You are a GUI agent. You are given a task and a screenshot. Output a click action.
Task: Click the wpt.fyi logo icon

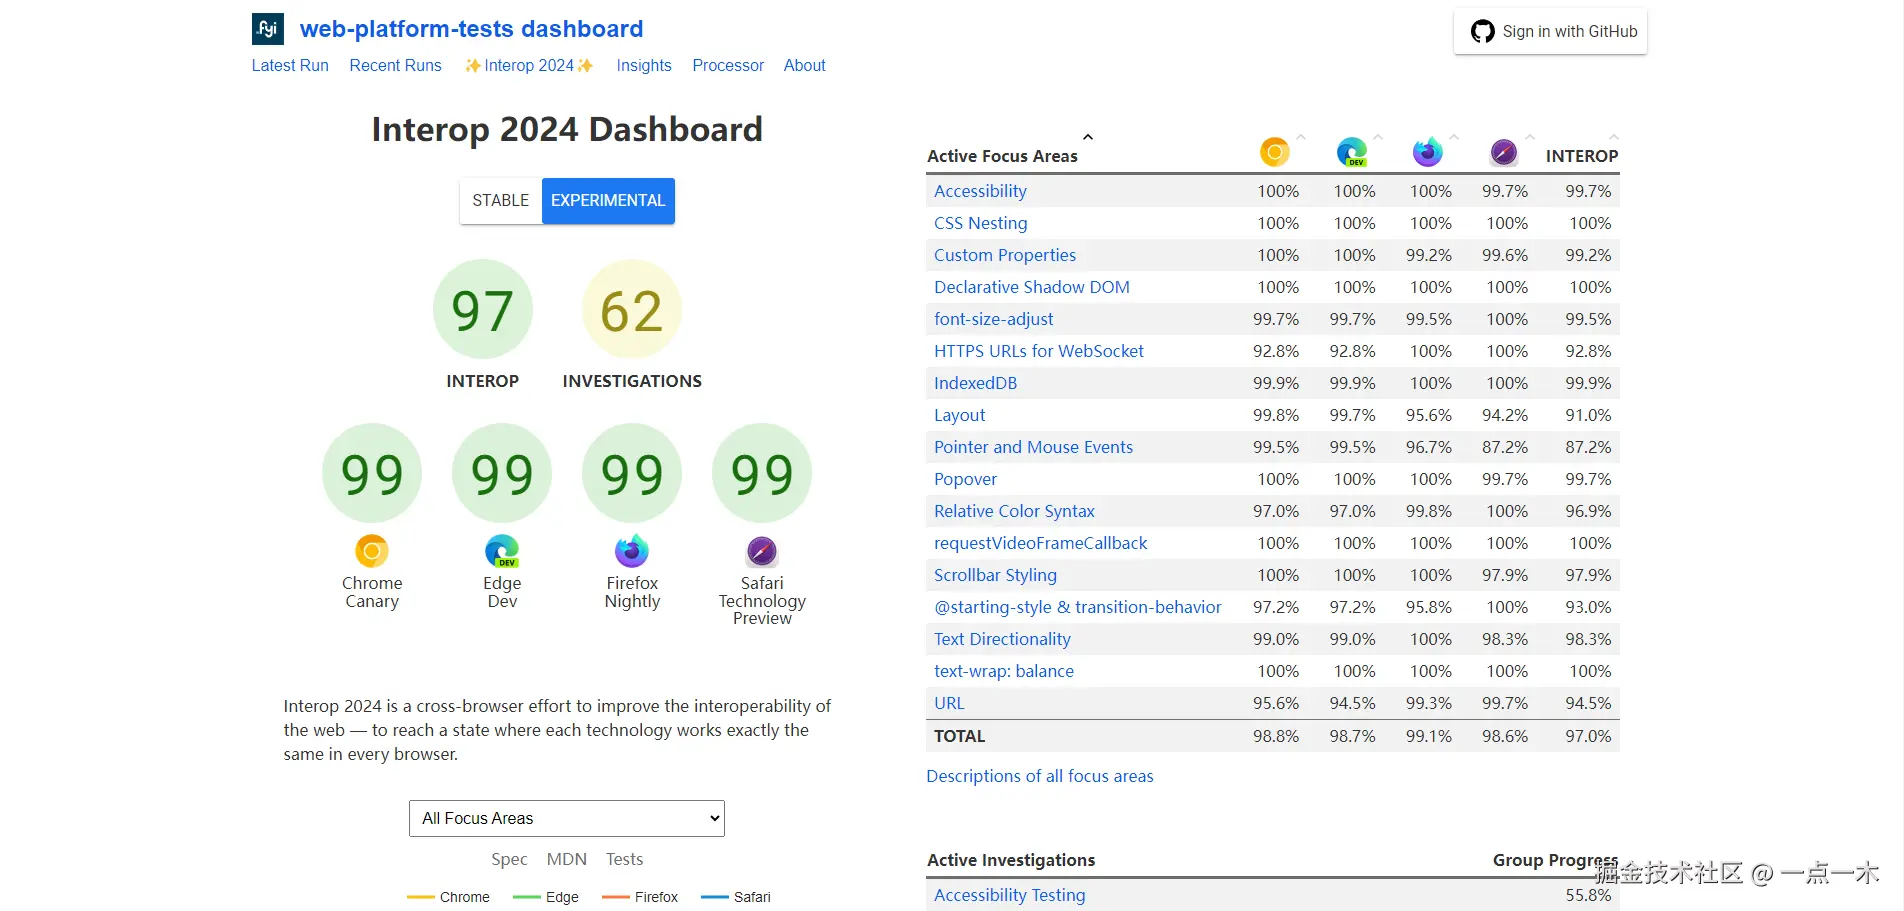(268, 29)
